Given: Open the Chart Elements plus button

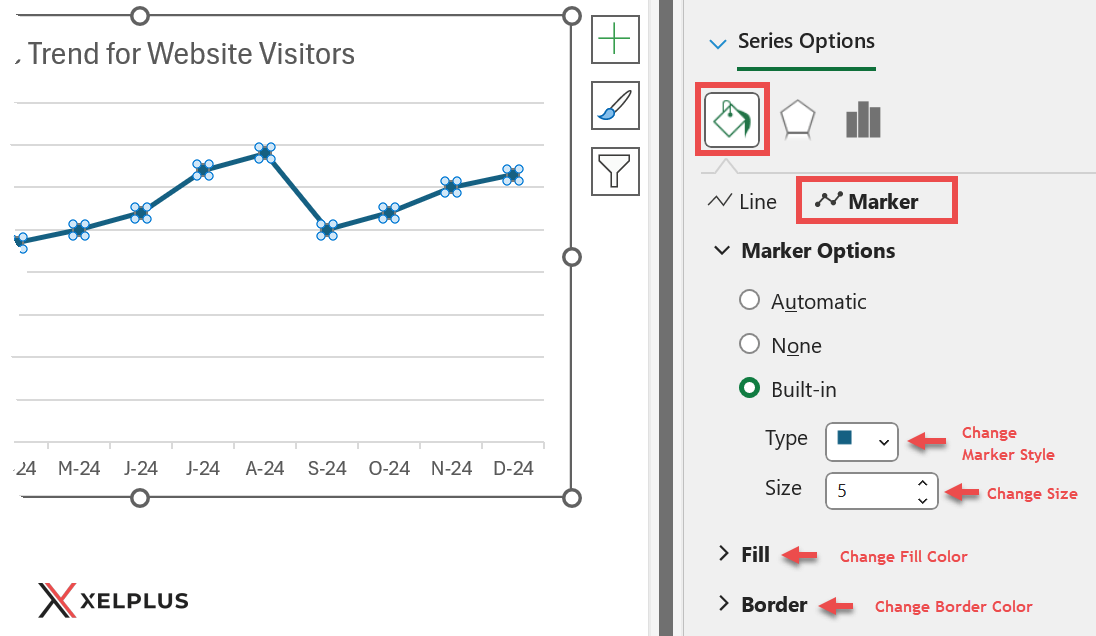Looking at the screenshot, I should click(614, 40).
